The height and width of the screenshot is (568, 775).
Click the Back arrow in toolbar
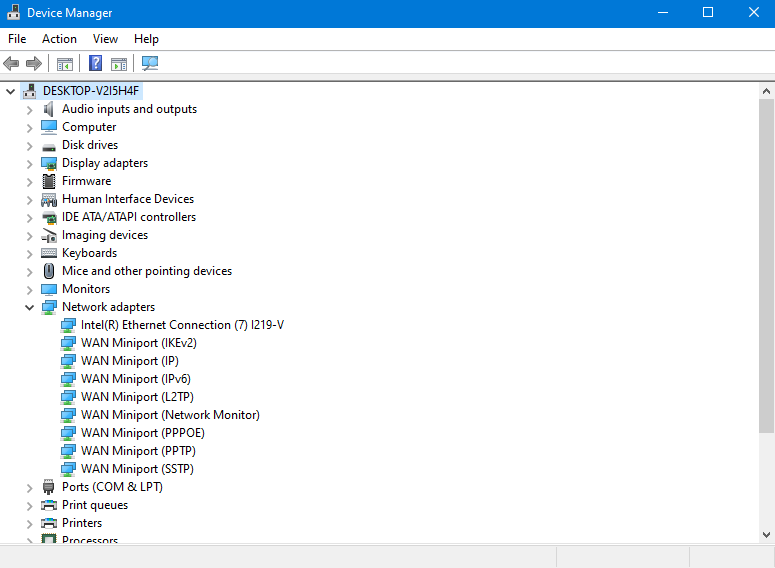[12, 63]
